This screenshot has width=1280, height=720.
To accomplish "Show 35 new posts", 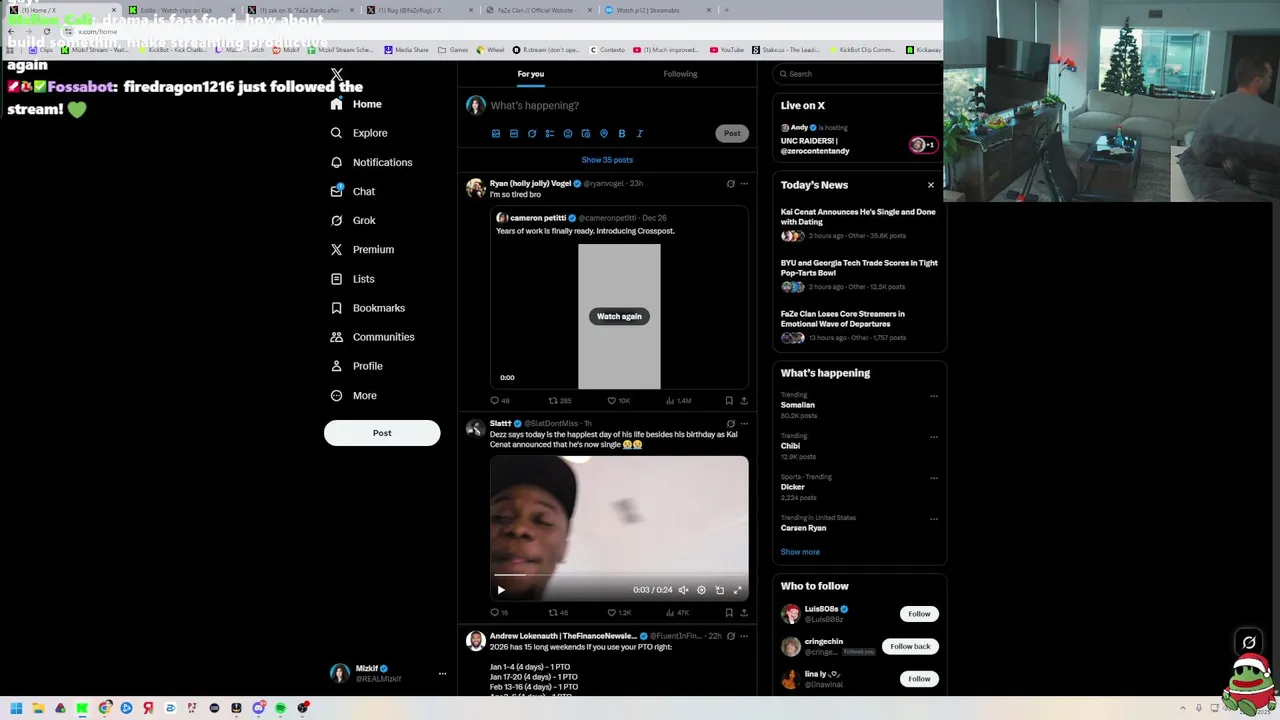I will (607, 160).
